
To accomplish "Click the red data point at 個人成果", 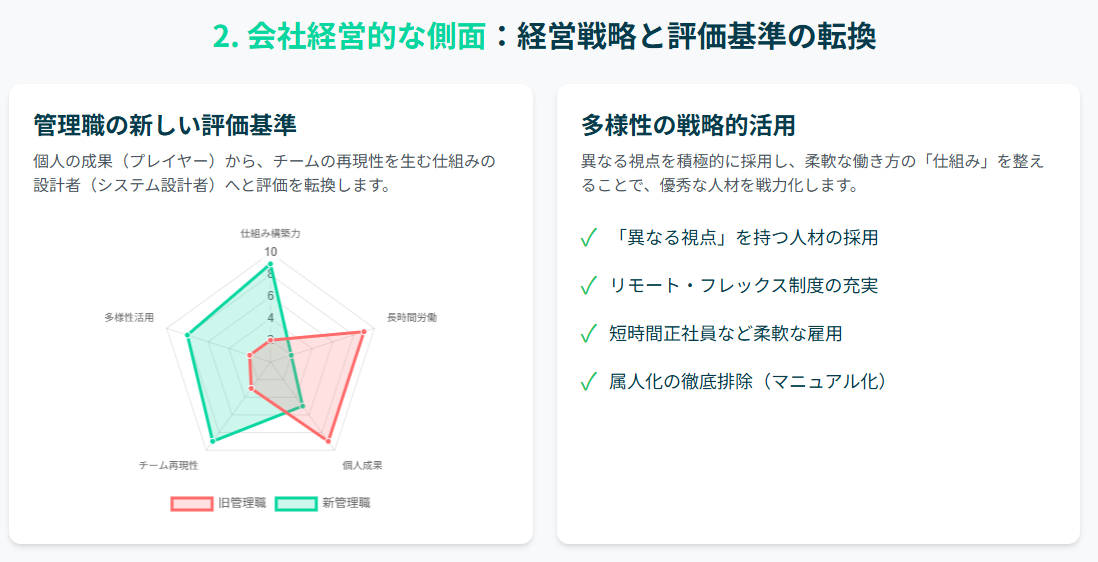I will point(328,440).
